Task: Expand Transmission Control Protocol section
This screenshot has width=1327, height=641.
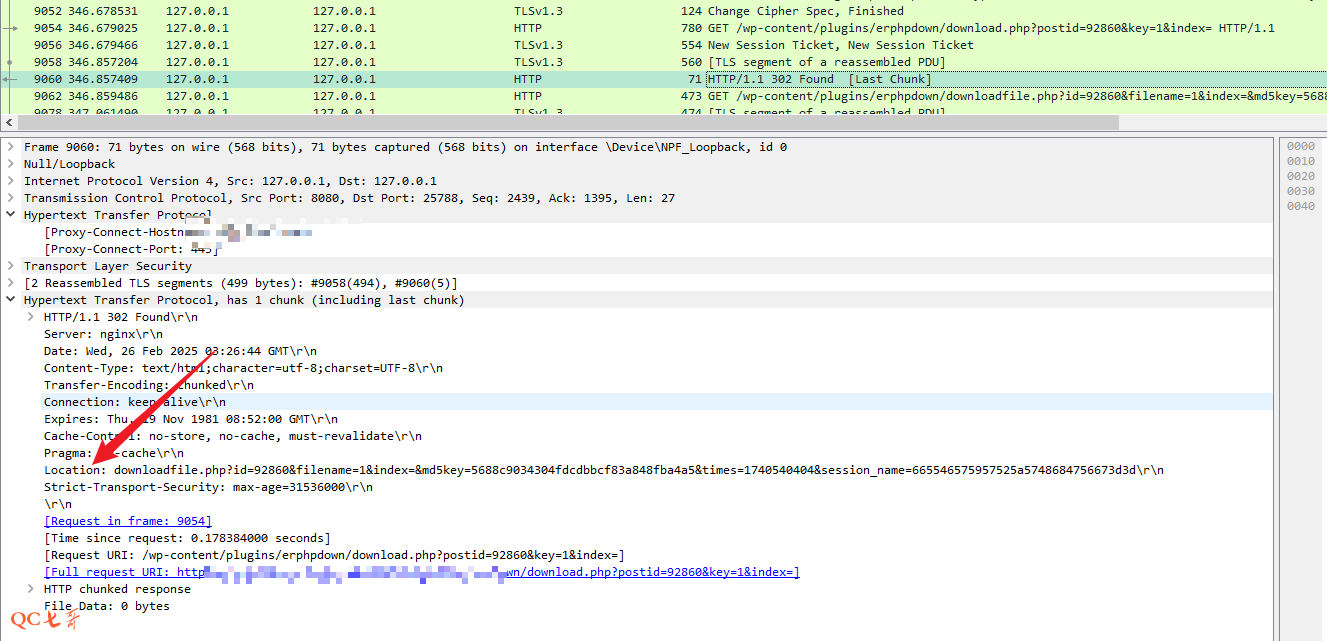Action: (x=11, y=198)
